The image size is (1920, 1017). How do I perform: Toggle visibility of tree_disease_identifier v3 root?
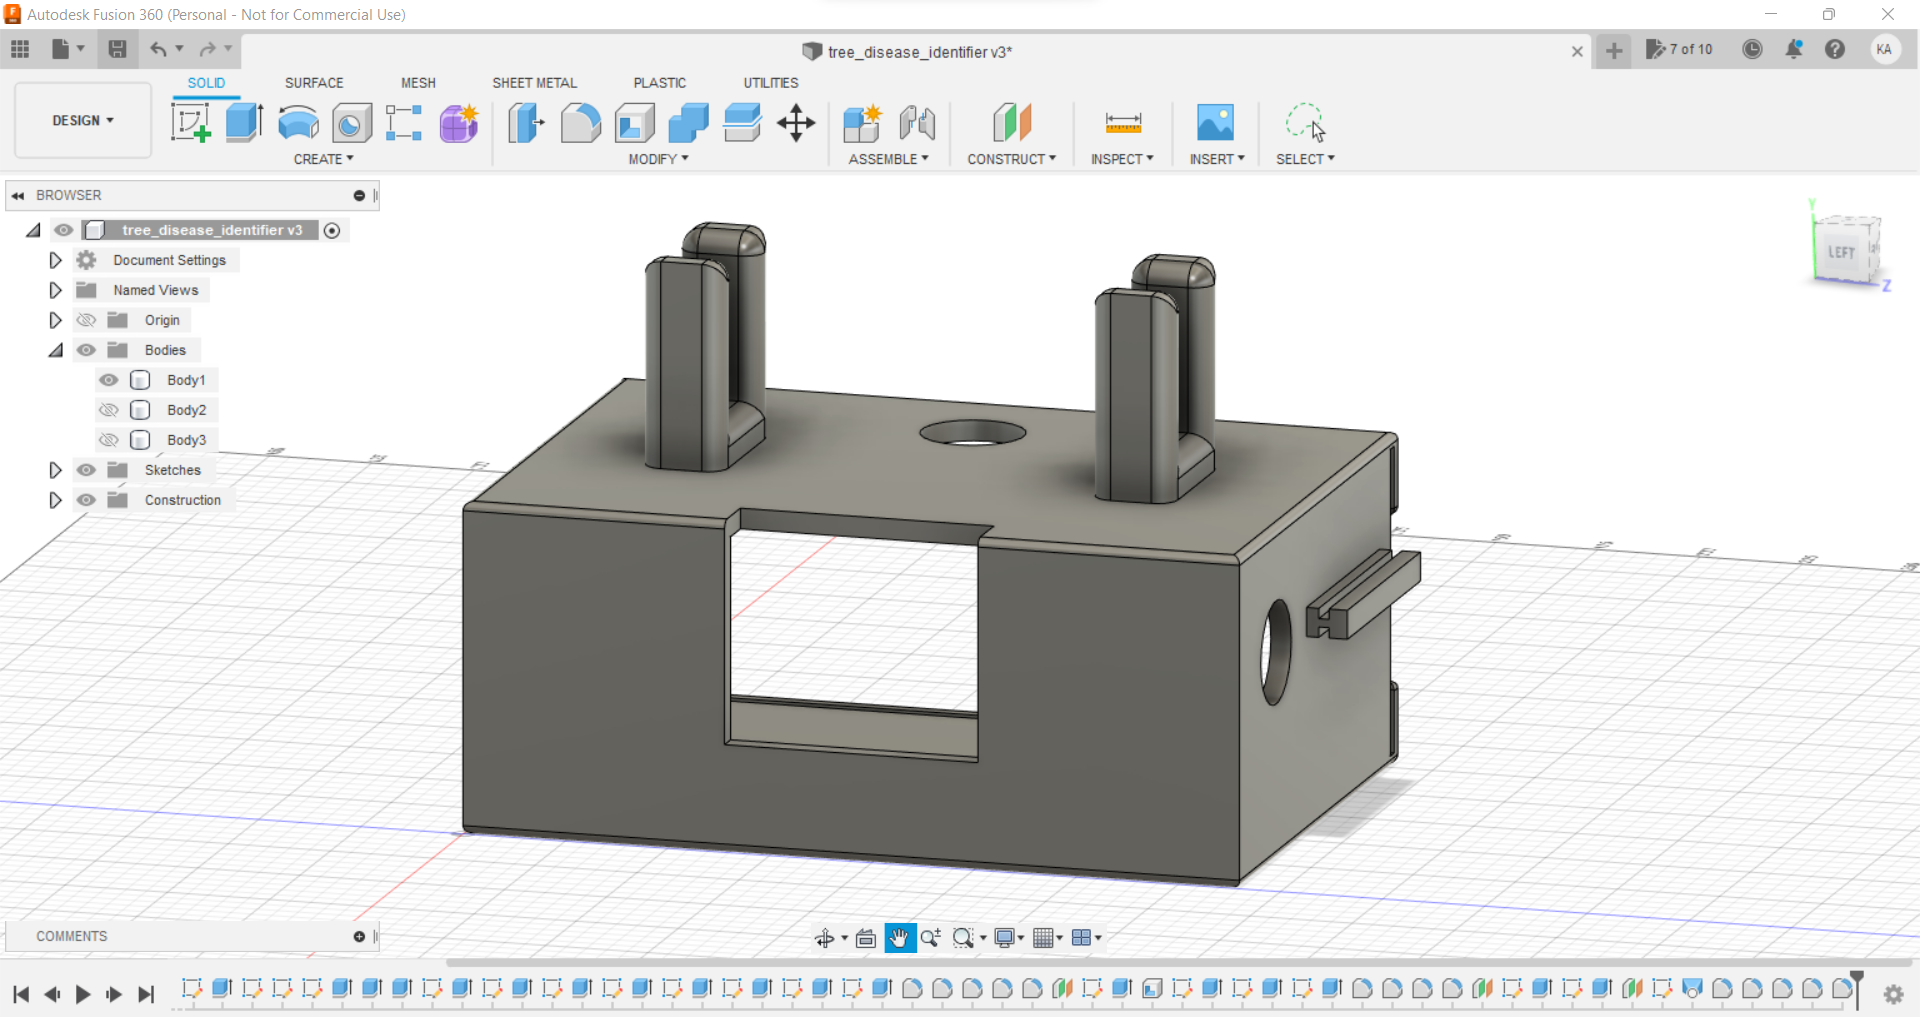[64, 230]
